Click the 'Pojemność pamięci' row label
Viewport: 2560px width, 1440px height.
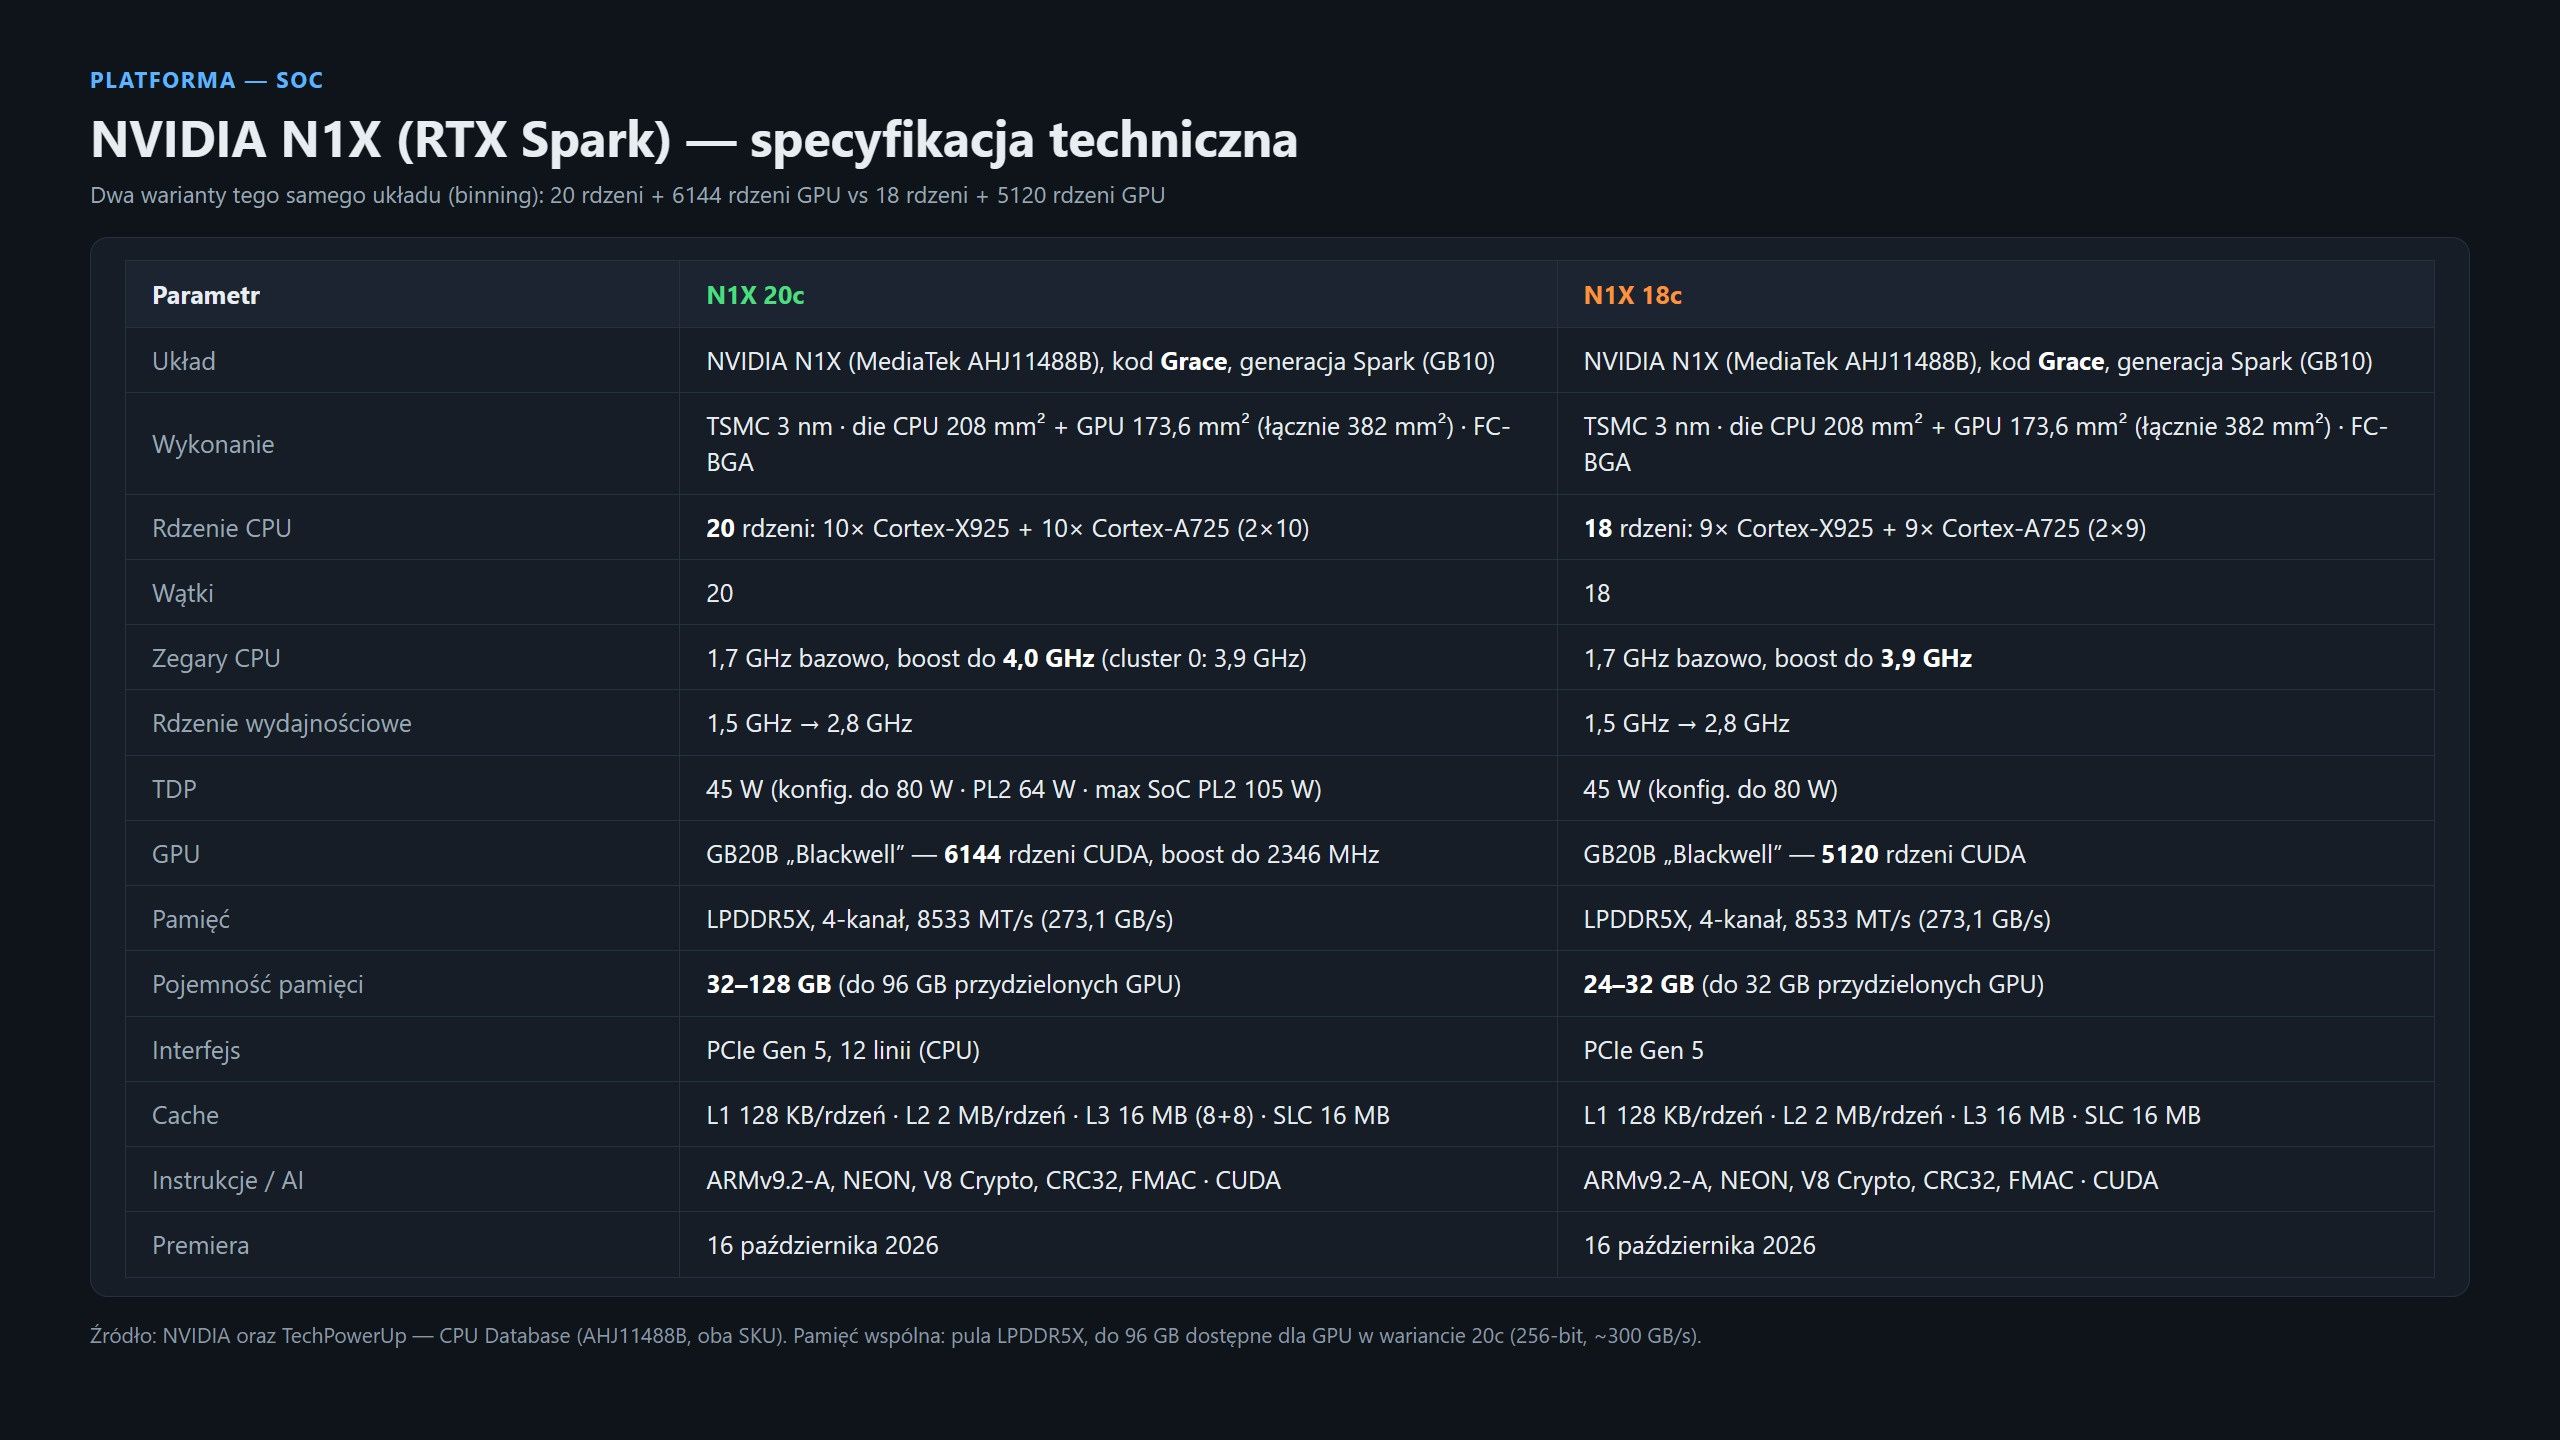point(257,984)
